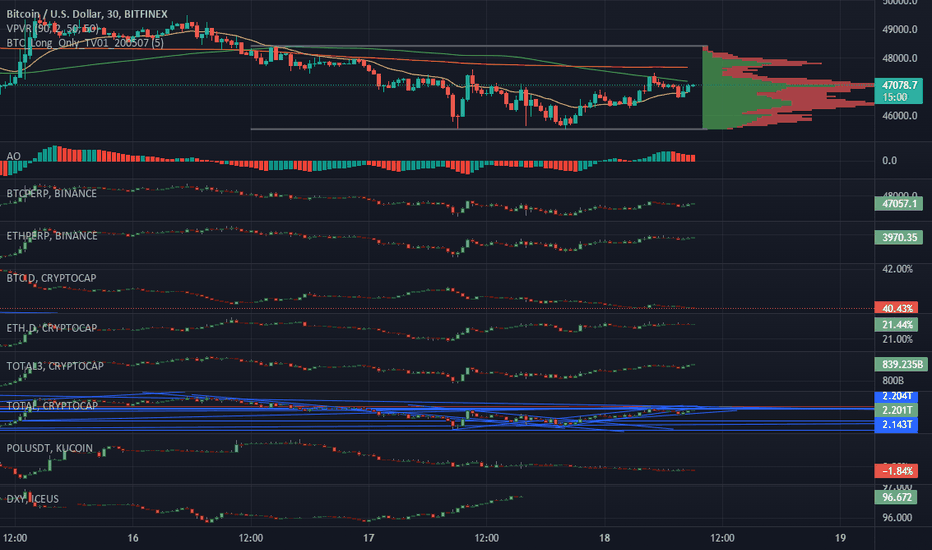The width and height of the screenshot is (932, 550).
Task: Click the 42.00% axis label
Action: (898, 269)
